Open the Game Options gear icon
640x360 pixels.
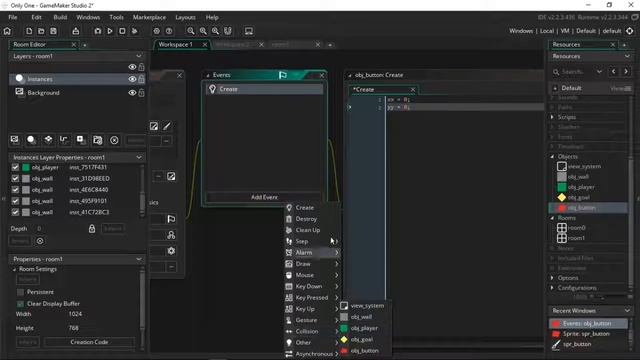point(156,31)
